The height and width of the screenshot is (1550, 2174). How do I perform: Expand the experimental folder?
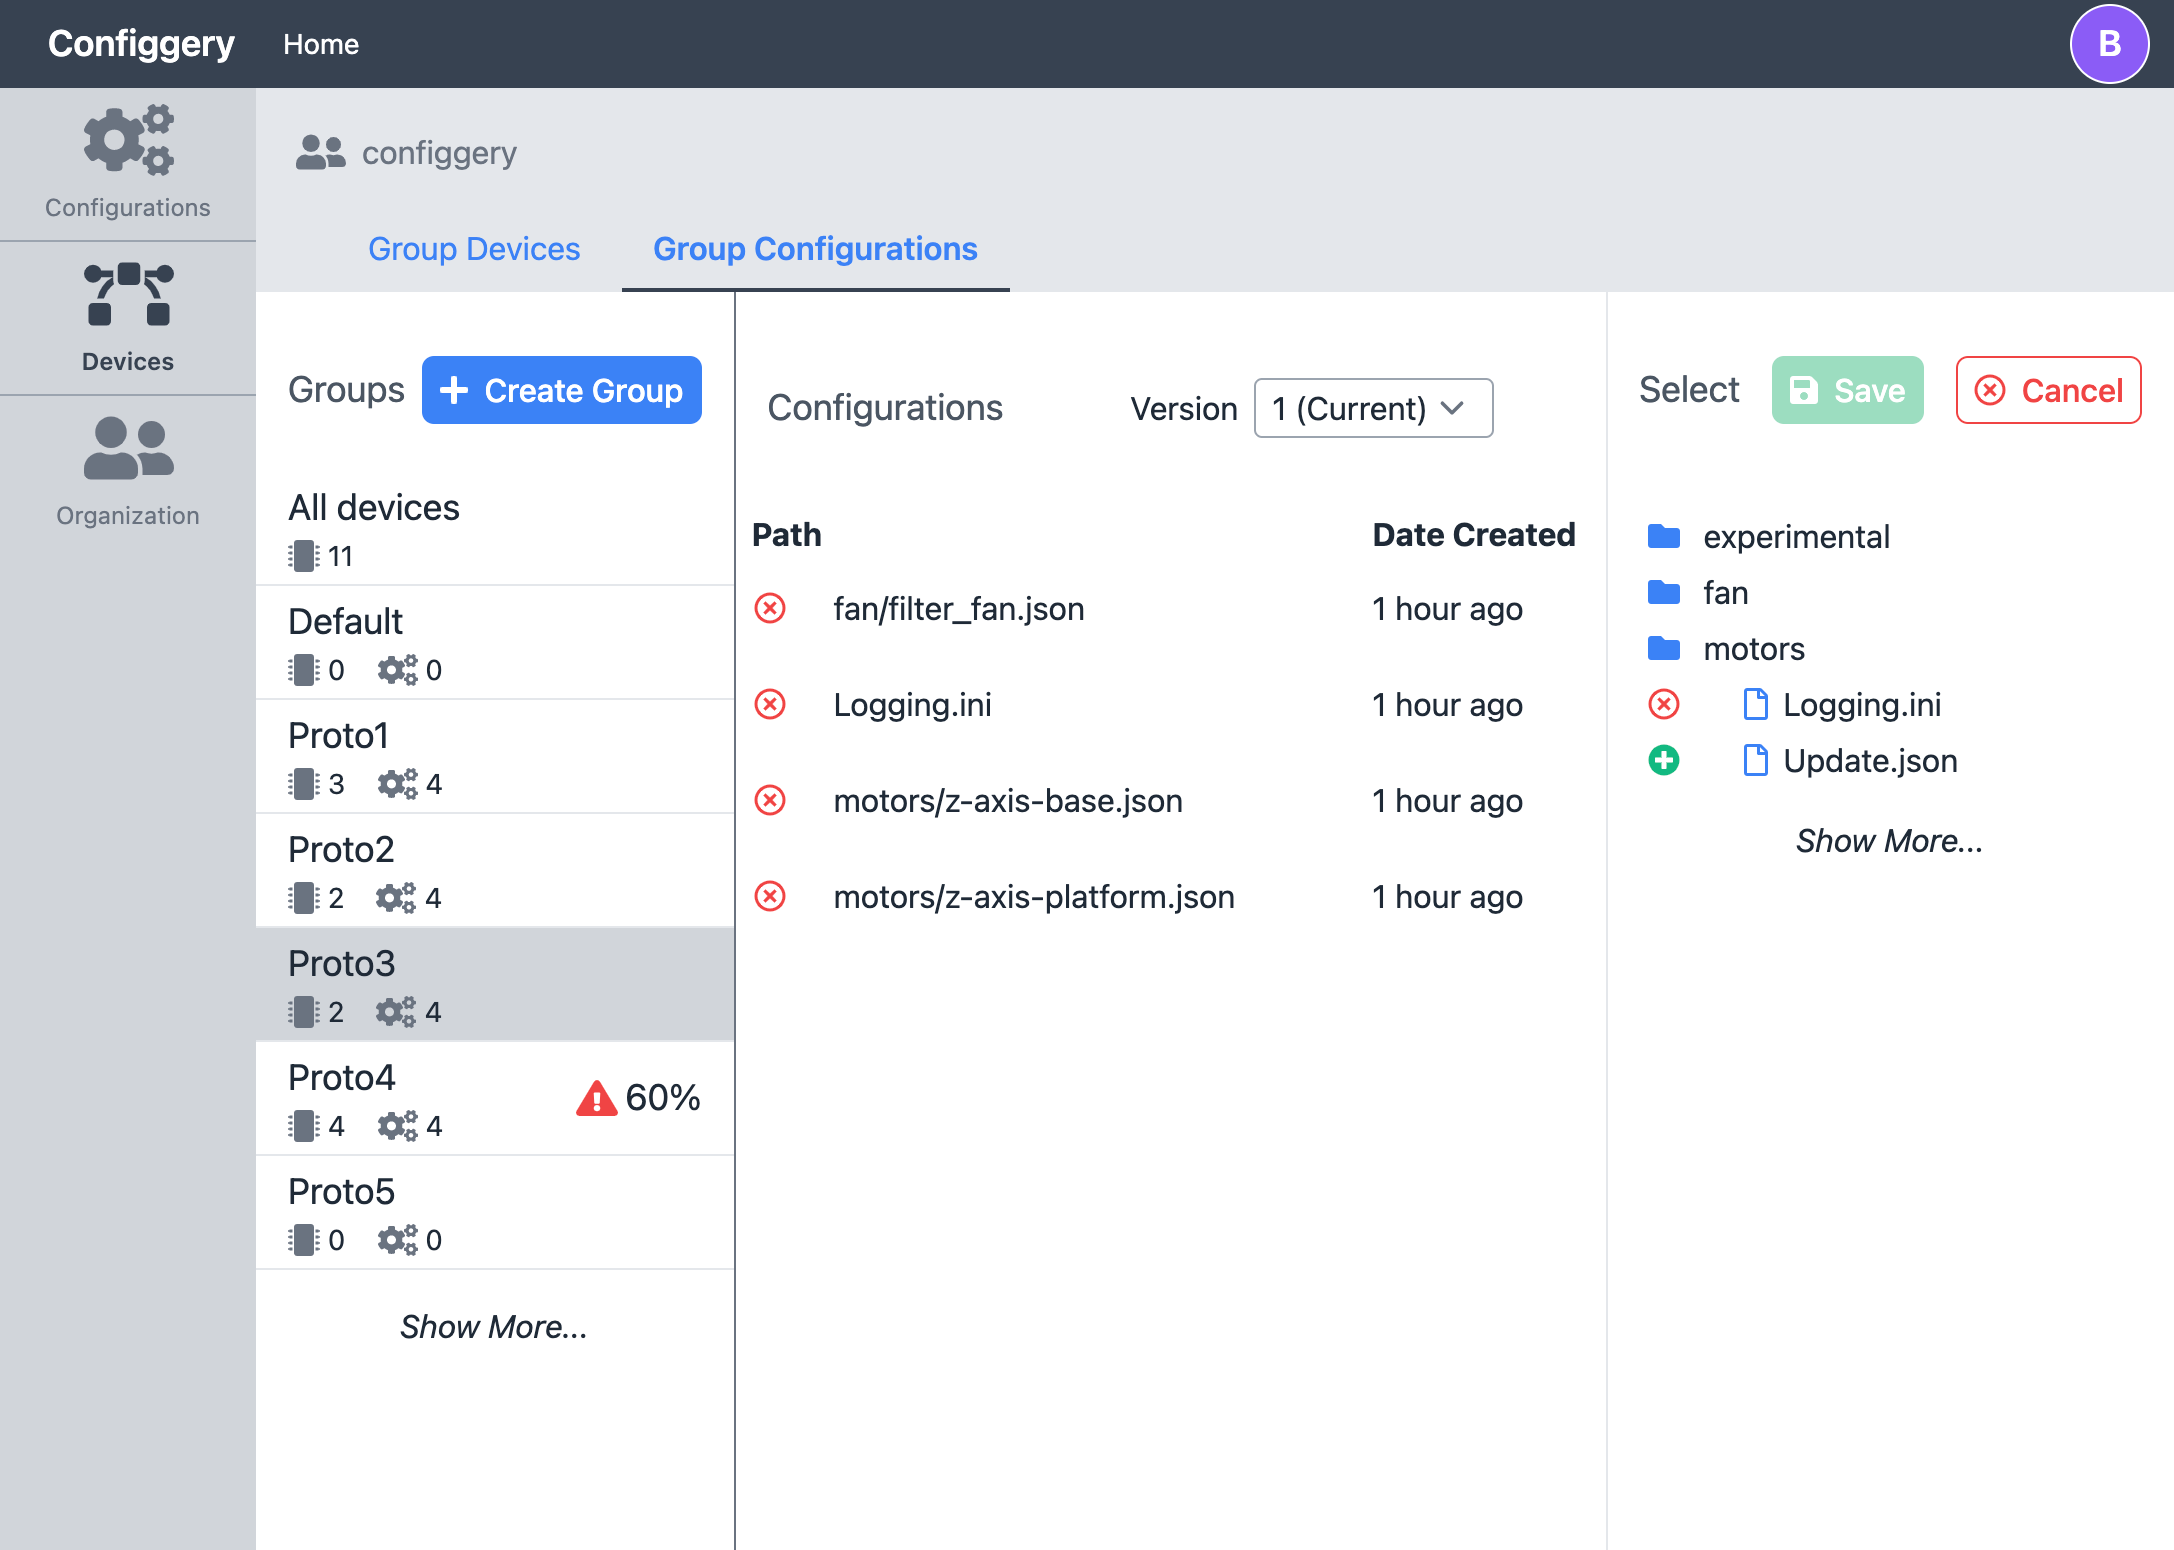(x=1795, y=537)
